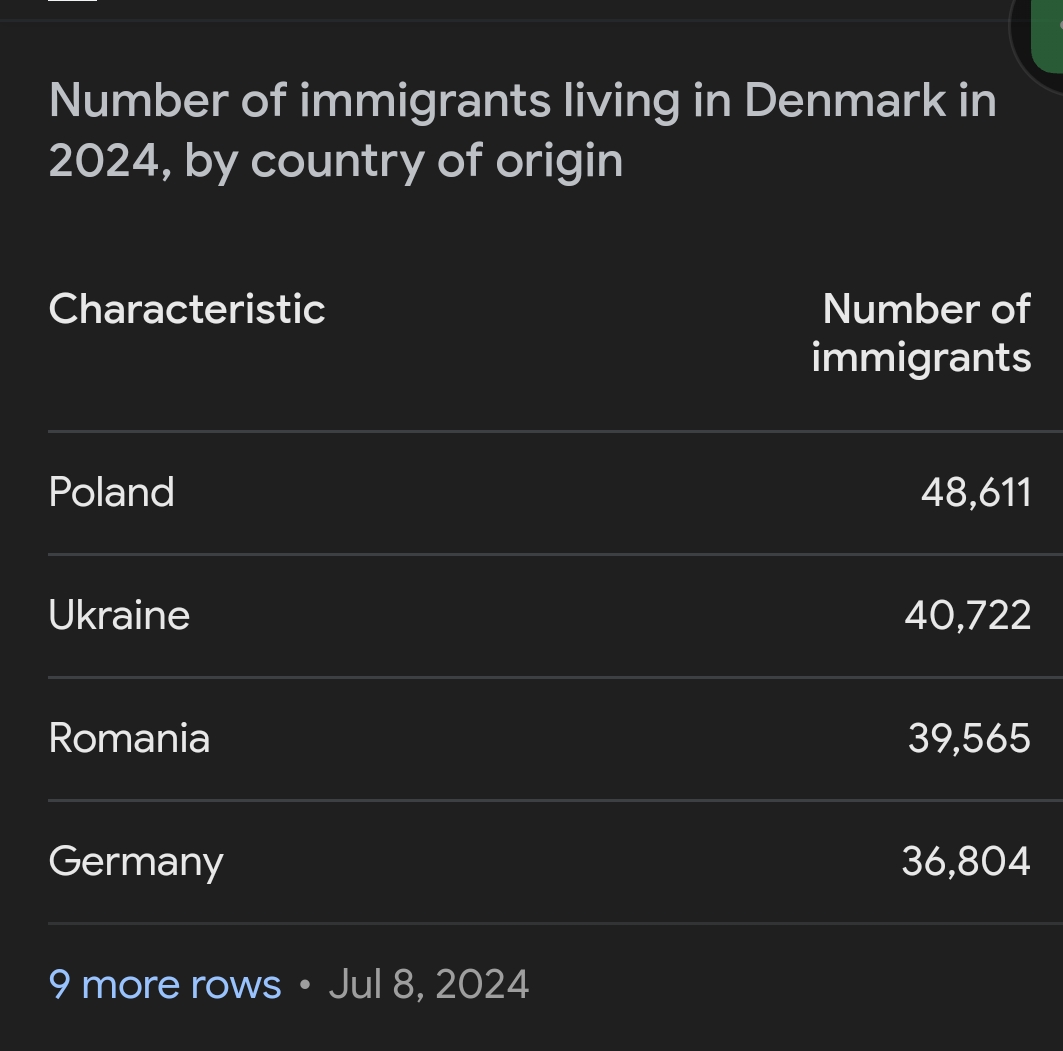This screenshot has height=1051, width=1063.
Task: Click the value 48,611 for Poland
Action: [975, 492]
